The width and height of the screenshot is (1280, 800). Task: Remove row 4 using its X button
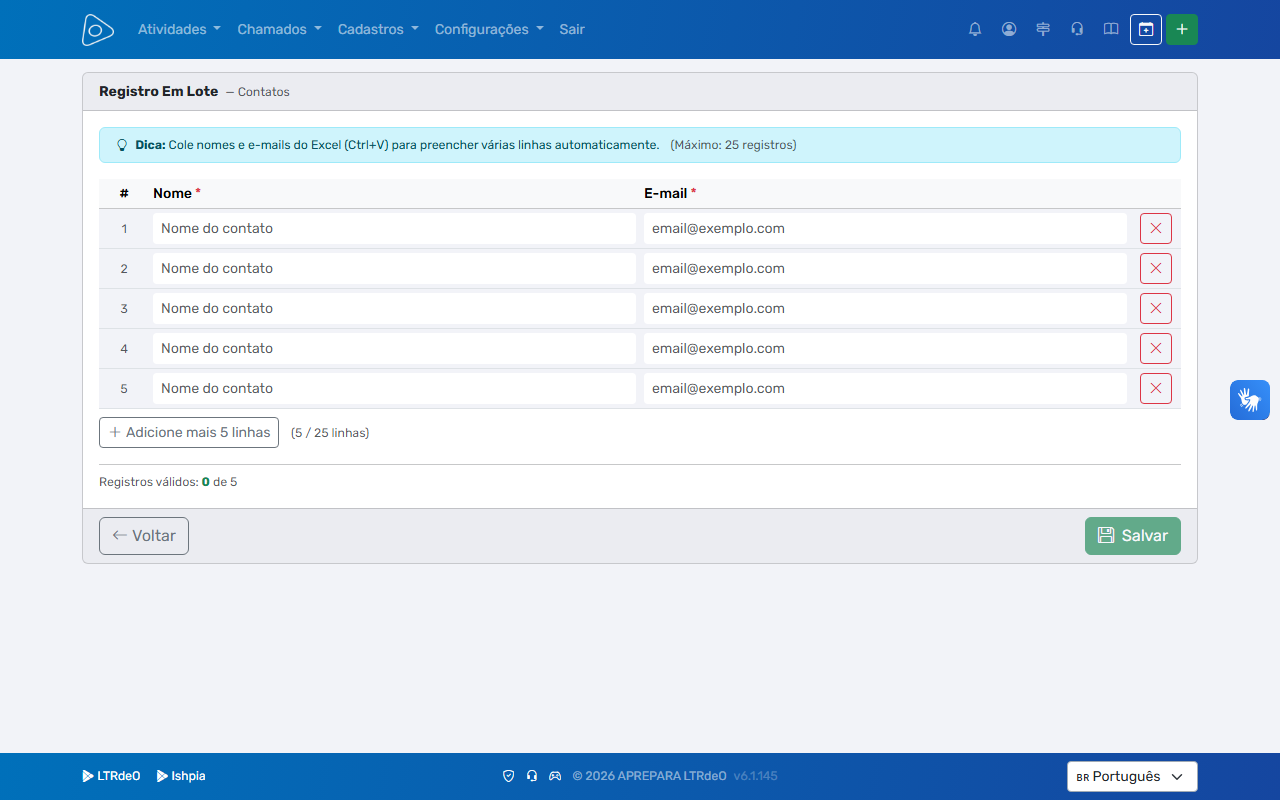(x=1156, y=348)
